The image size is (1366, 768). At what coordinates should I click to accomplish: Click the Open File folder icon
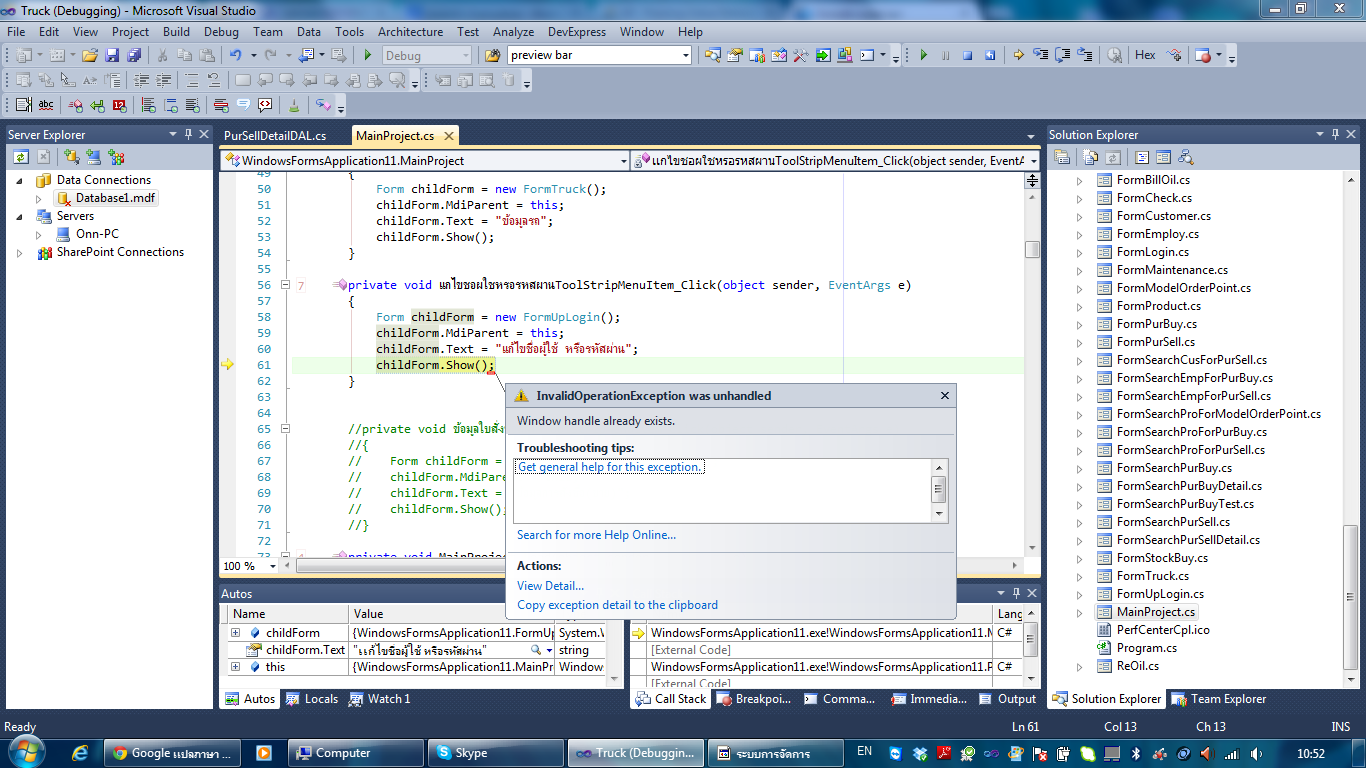click(90, 55)
